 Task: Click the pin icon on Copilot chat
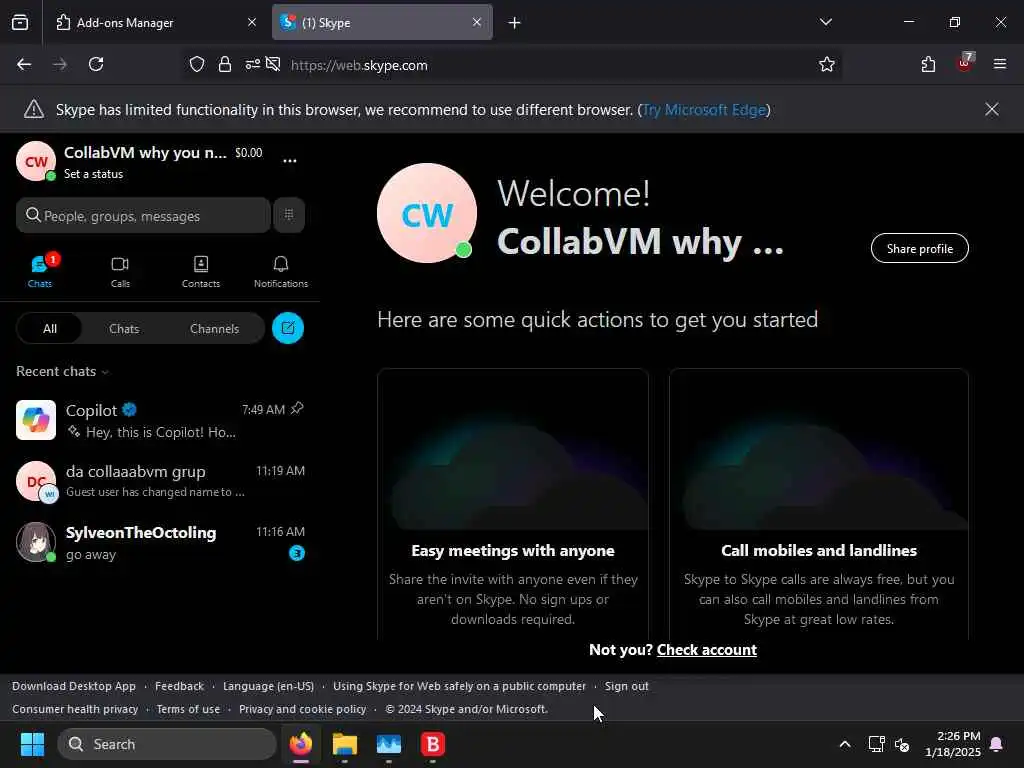click(x=297, y=408)
